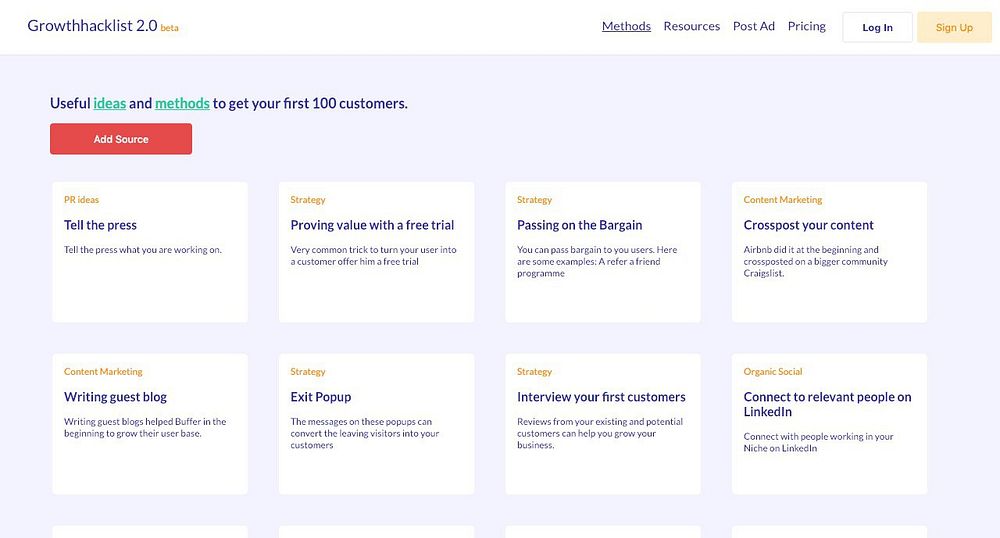Open 'Proving value with a free trial'

[372, 225]
